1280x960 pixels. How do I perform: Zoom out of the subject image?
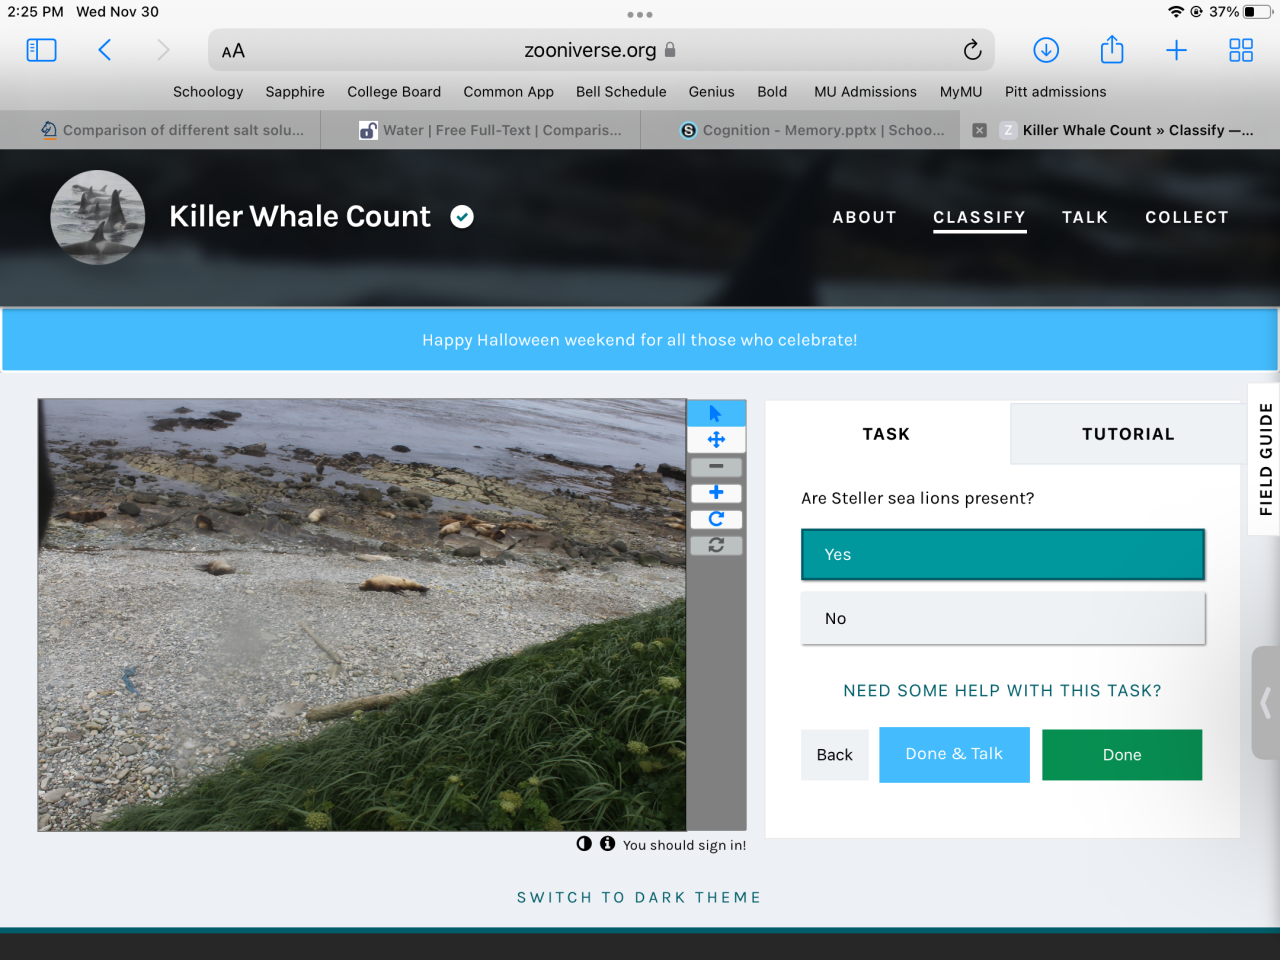(716, 466)
